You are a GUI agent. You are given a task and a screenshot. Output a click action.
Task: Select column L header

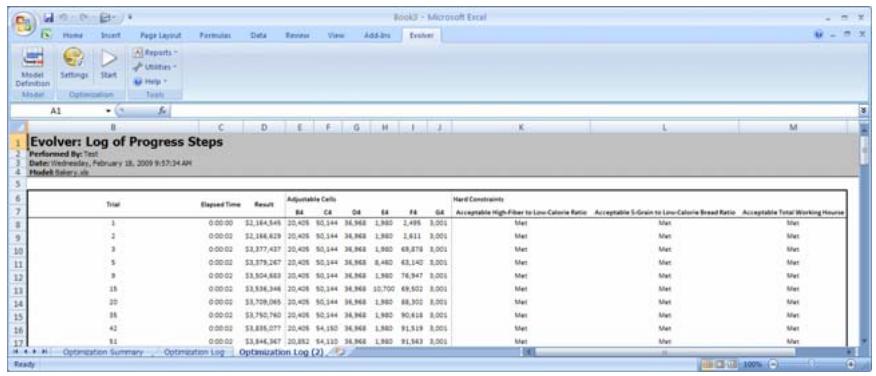point(664,127)
